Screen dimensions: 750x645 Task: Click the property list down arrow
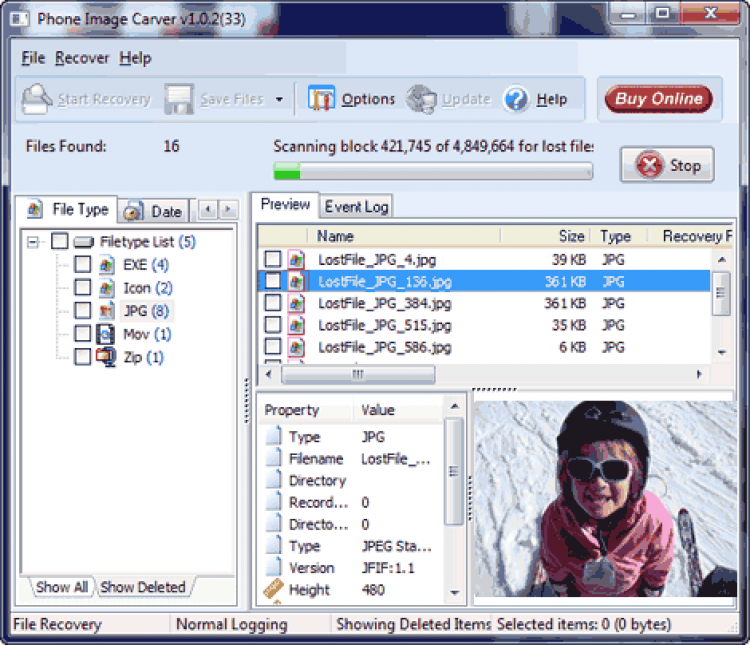tap(454, 592)
